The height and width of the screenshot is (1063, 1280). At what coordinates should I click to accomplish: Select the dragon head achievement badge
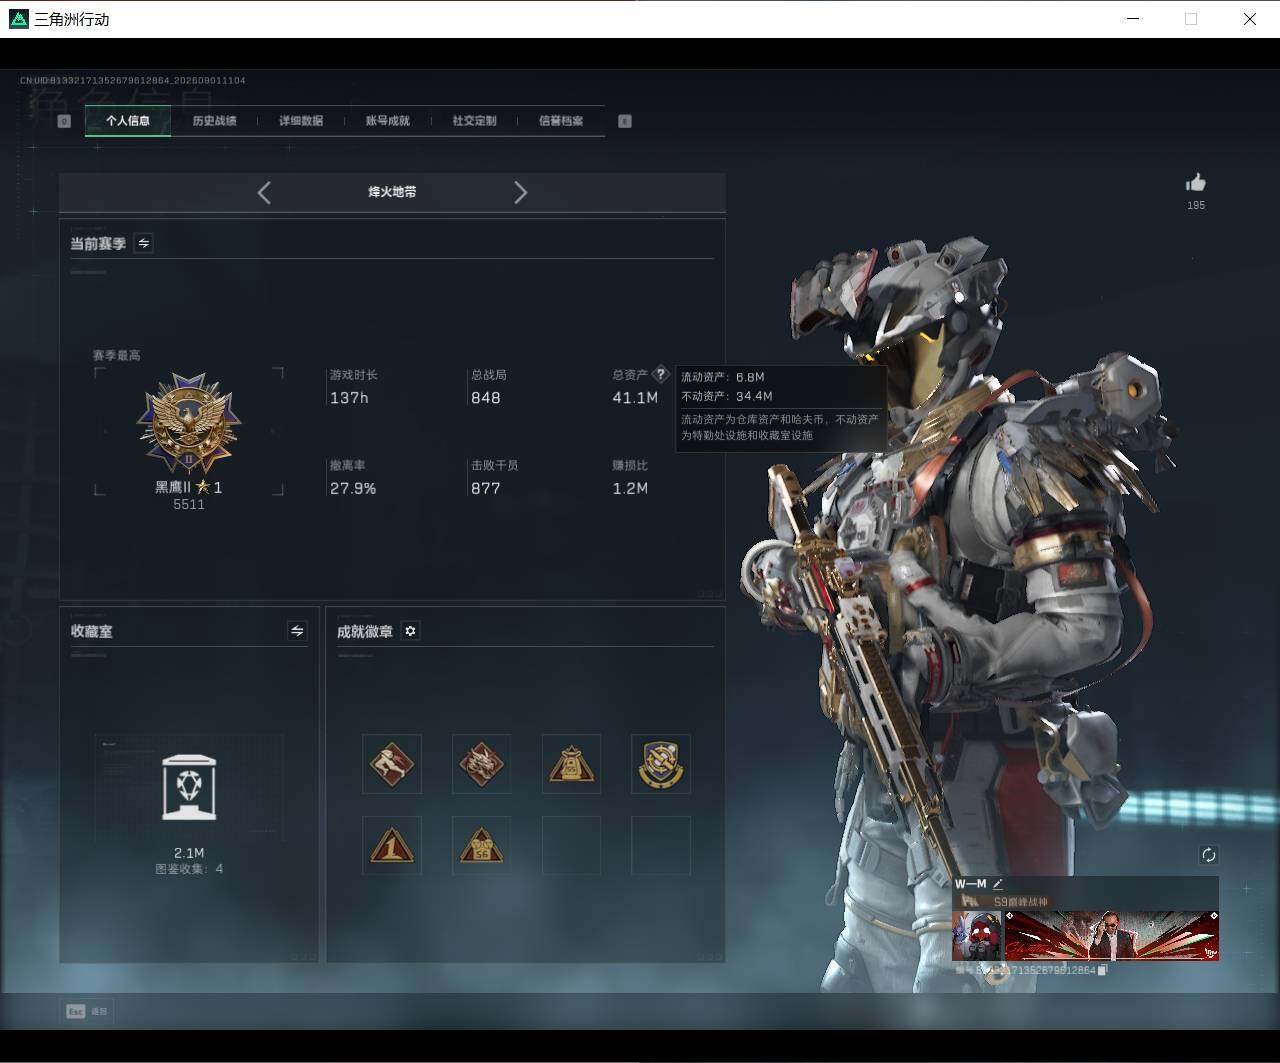(x=481, y=764)
